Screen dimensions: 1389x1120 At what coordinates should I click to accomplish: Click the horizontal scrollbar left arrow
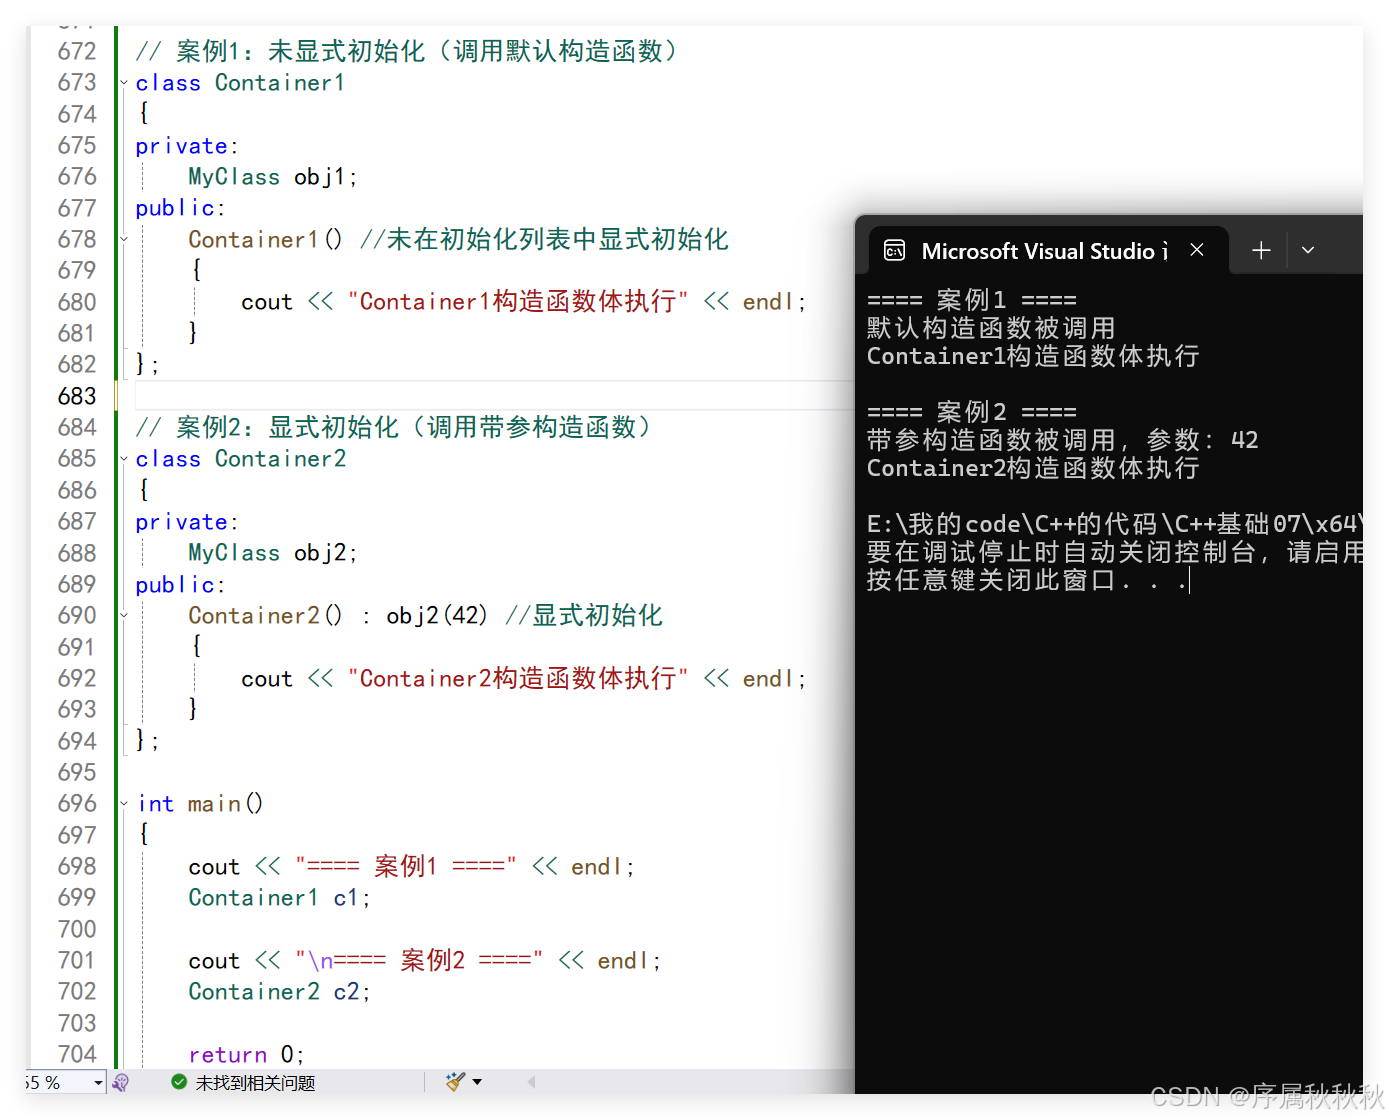tap(531, 1082)
